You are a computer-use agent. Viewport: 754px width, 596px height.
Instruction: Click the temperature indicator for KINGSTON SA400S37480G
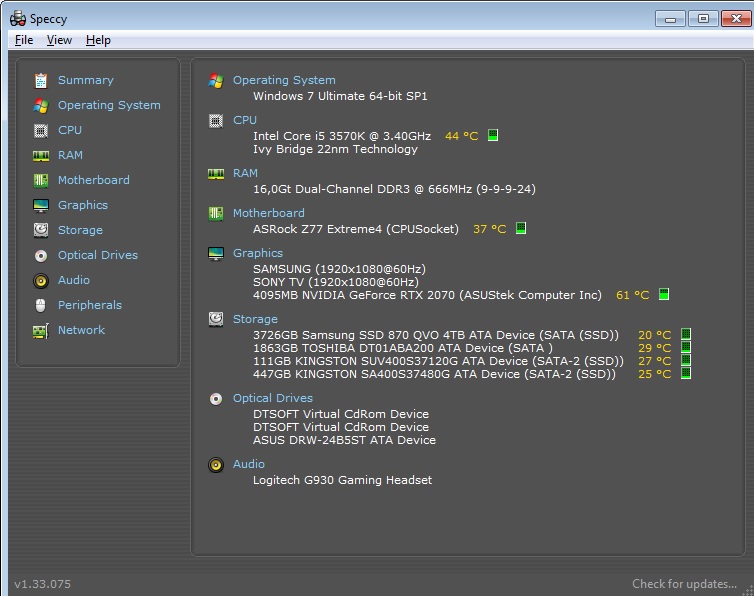point(686,373)
